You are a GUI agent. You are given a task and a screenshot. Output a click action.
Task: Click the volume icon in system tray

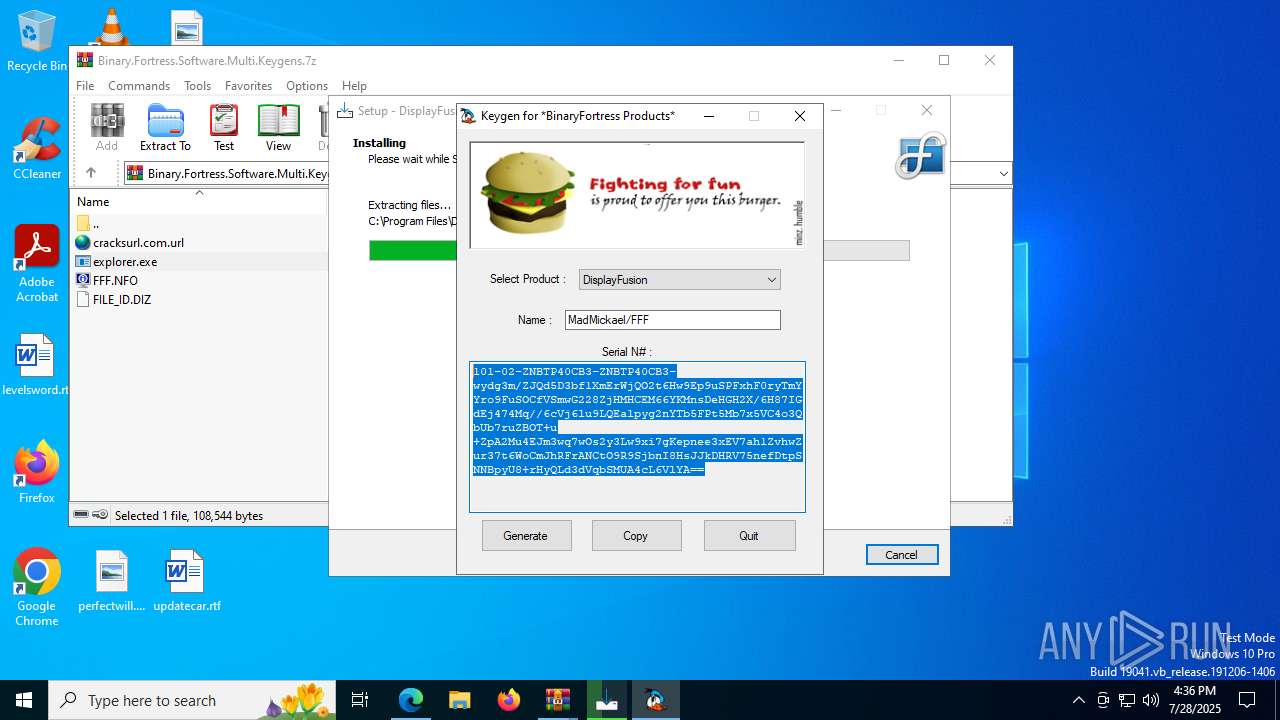point(1151,700)
